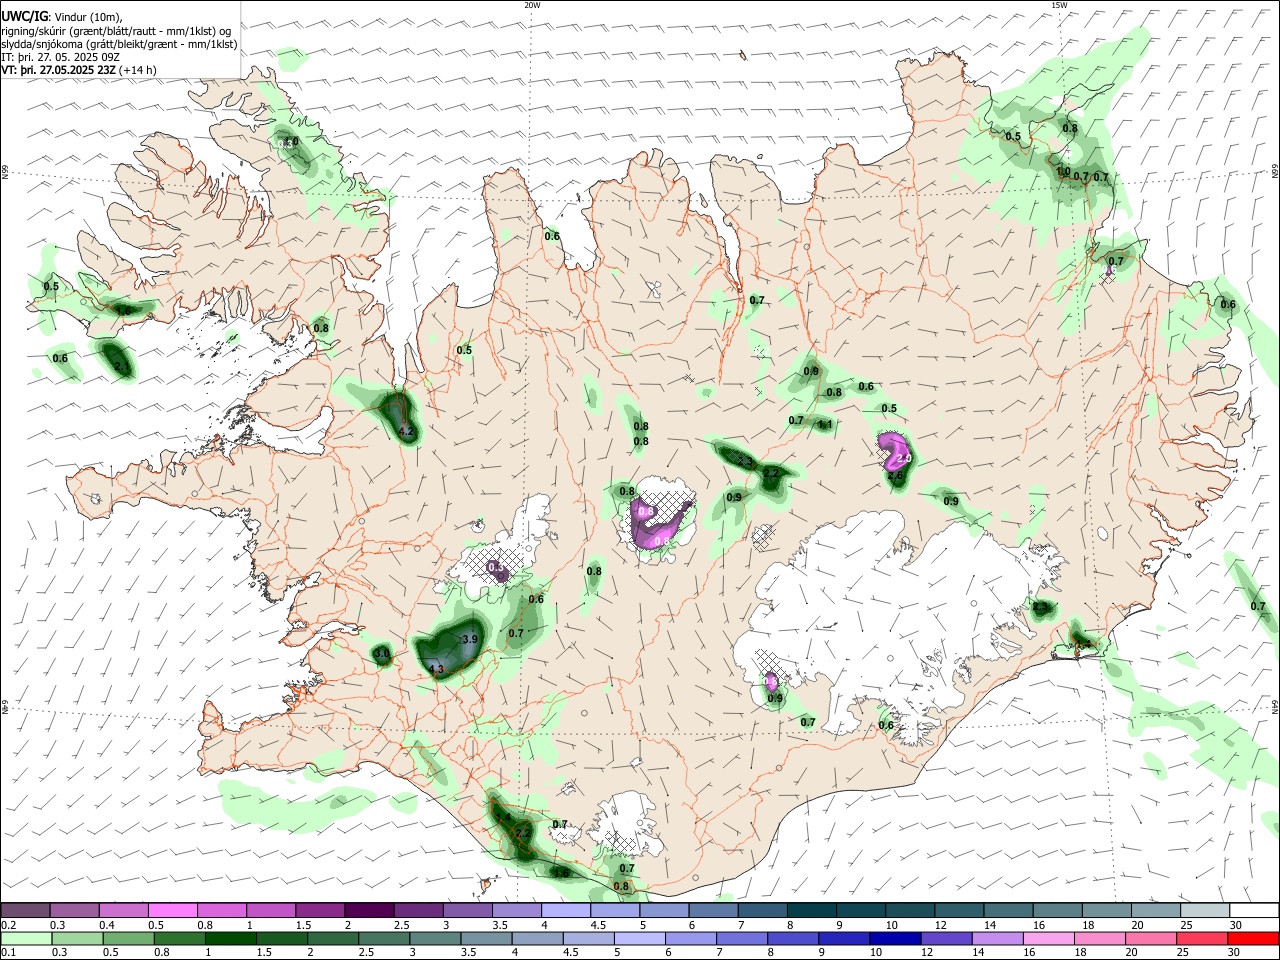Click the darkest purple swatch between 2 and 2.5
The image size is (1280, 960).
pyautogui.click(x=368, y=910)
